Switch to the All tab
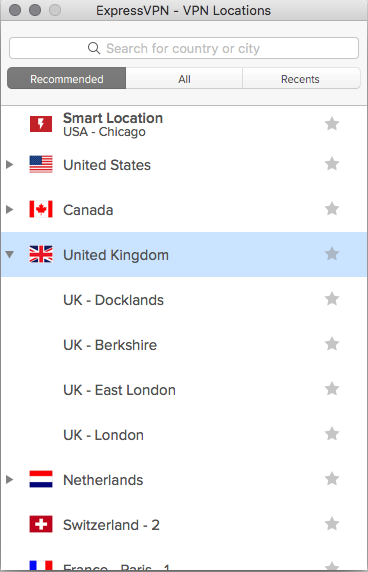The width and height of the screenshot is (368, 572). pyautogui.click(x=184, y=78)
